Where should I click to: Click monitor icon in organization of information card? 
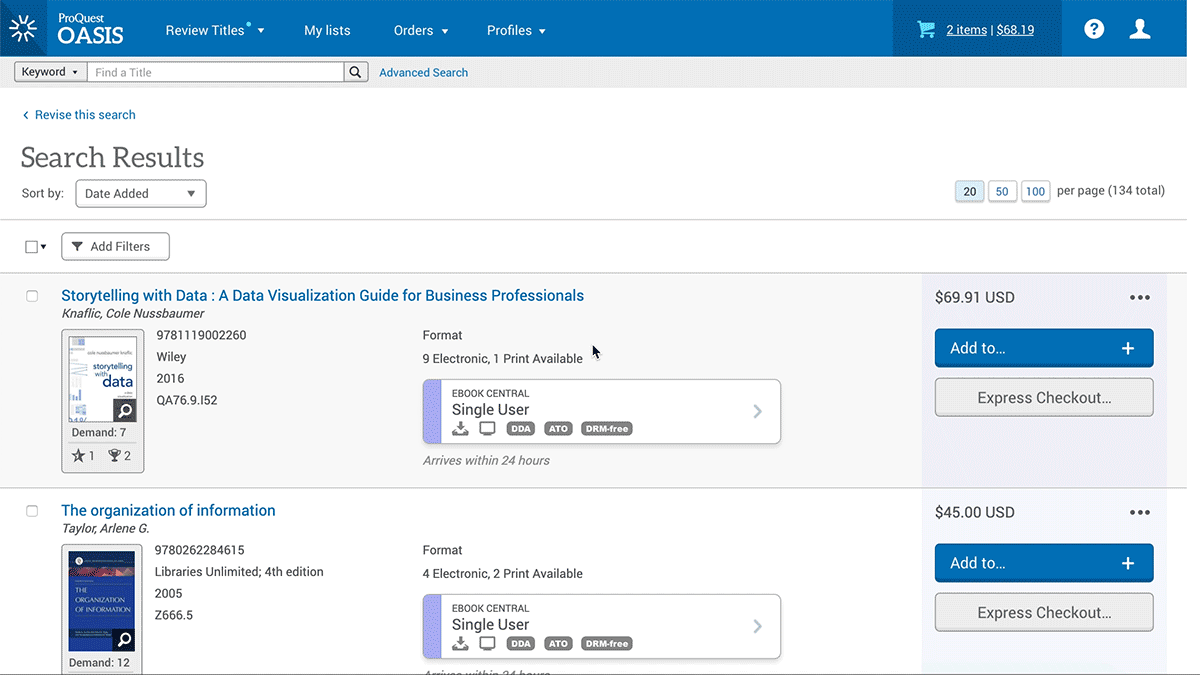pos(487,644)
